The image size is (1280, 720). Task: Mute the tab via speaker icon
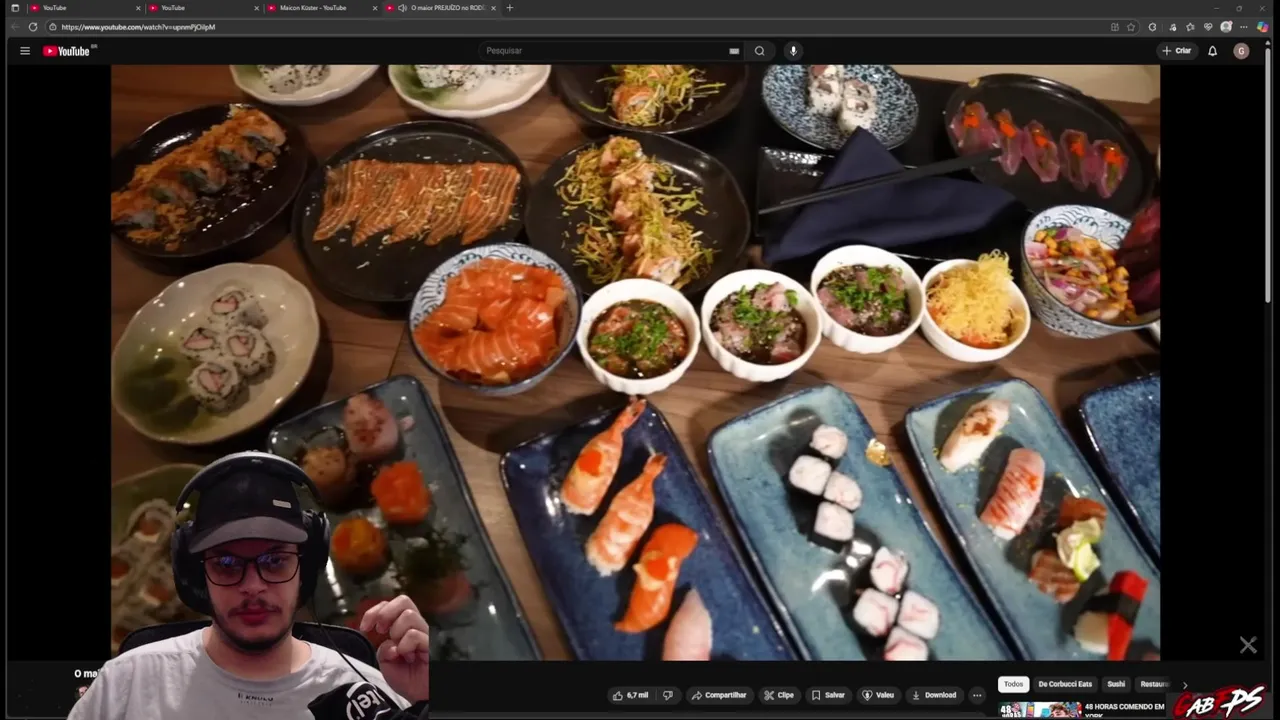pyautogui.click(x=402, y=8)
